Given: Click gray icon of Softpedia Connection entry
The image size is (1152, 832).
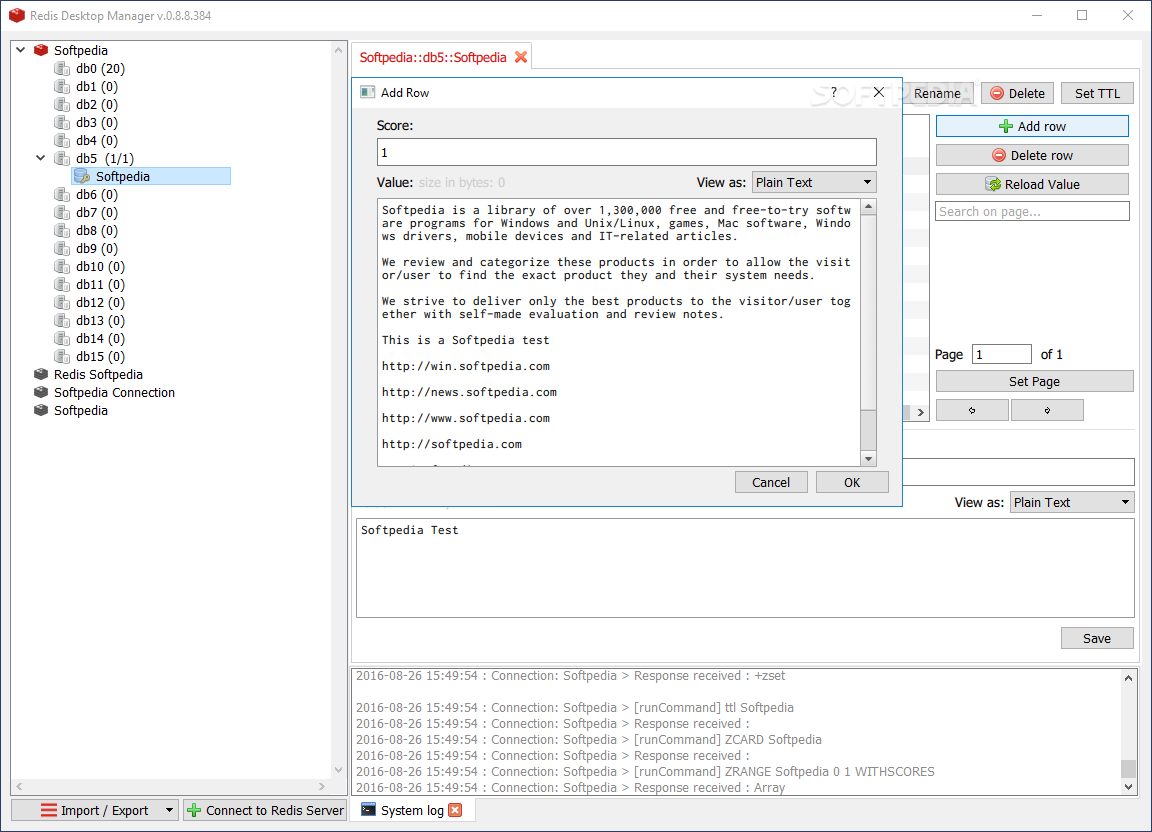Looking at the screenshot, I should coord(41,392).
